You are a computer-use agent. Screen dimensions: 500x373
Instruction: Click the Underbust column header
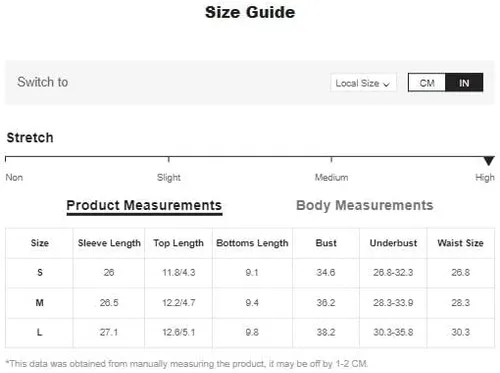(x=393, y=243)
